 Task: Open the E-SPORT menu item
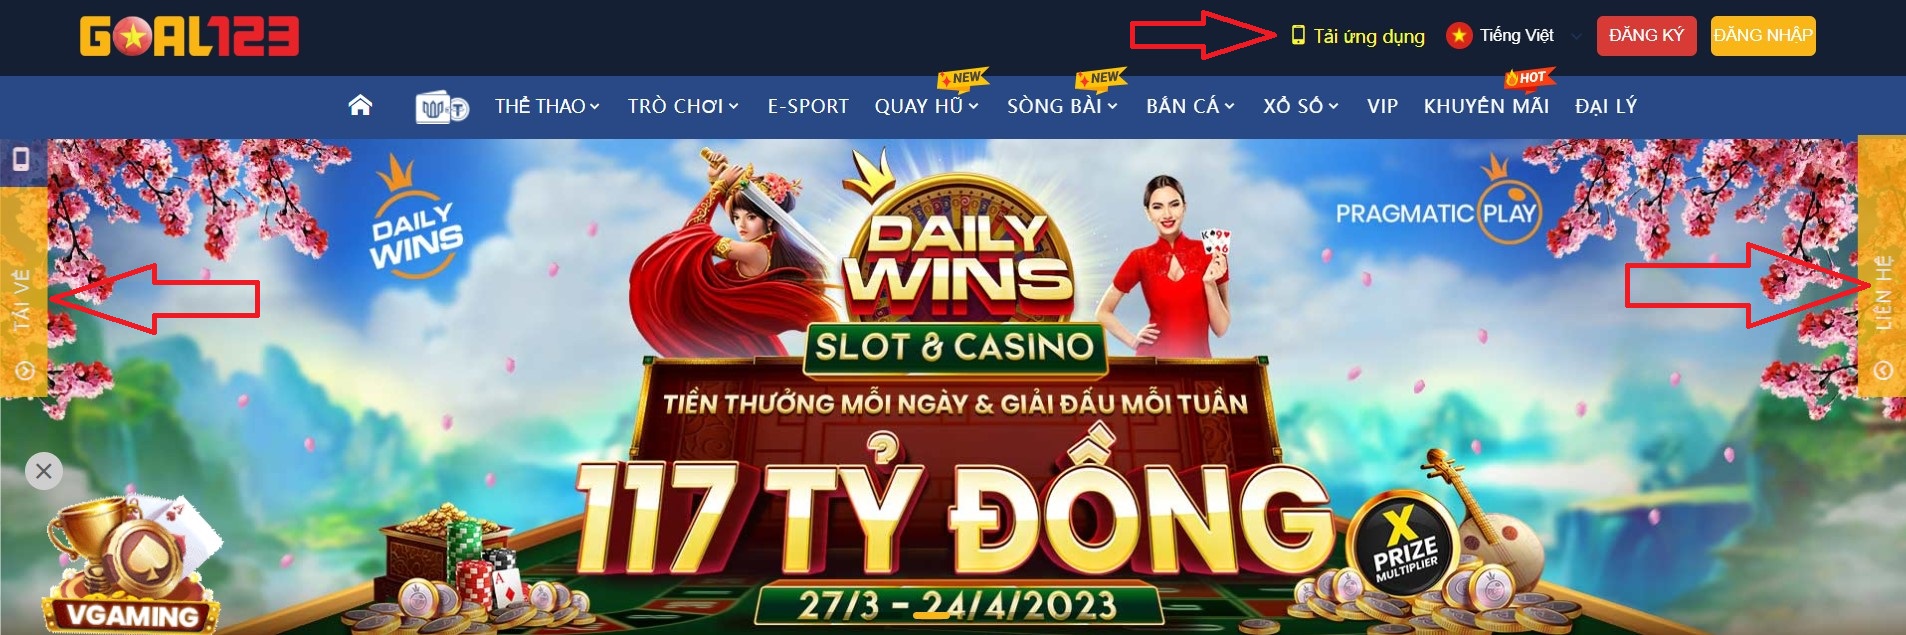(x=808, y=106)
